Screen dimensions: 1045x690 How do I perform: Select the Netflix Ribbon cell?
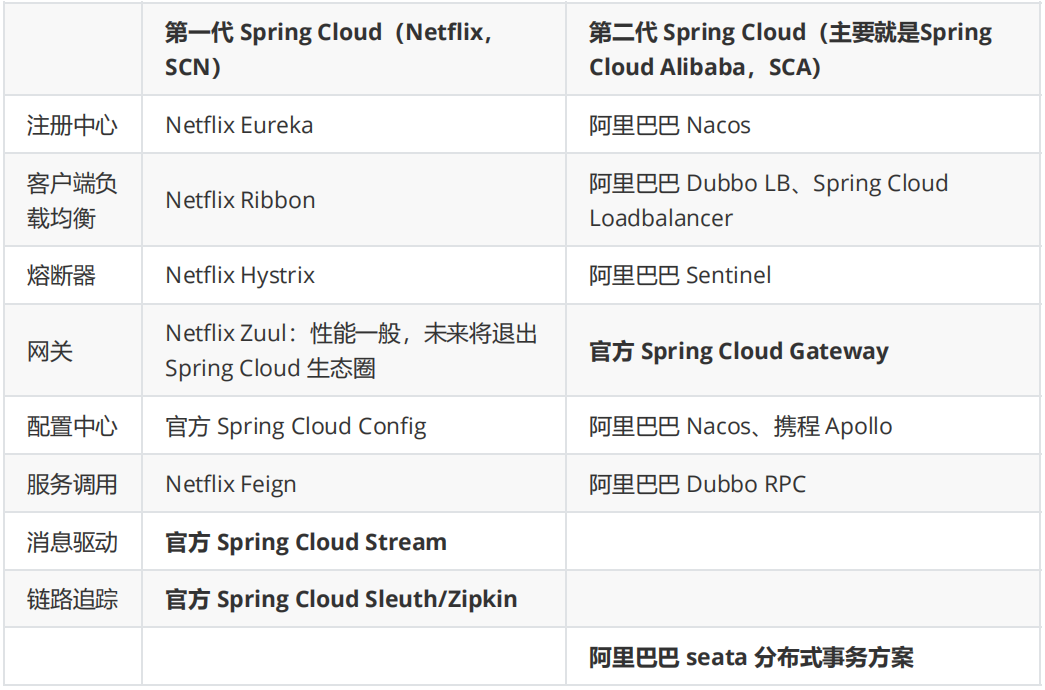point(354,200)
